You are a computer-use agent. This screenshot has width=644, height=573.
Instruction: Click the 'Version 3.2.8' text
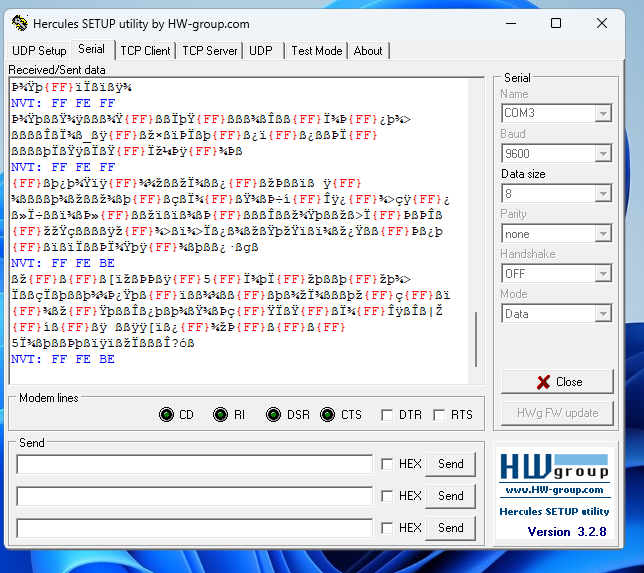click(x=567, y=532)
